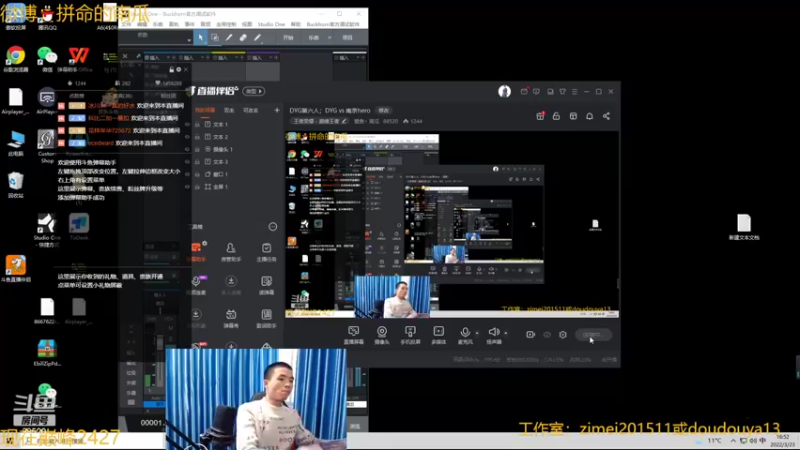This screenshot has width=800, height=450.
Task: Switch to the 我的场景 scene tab
Action: (205, 110)
